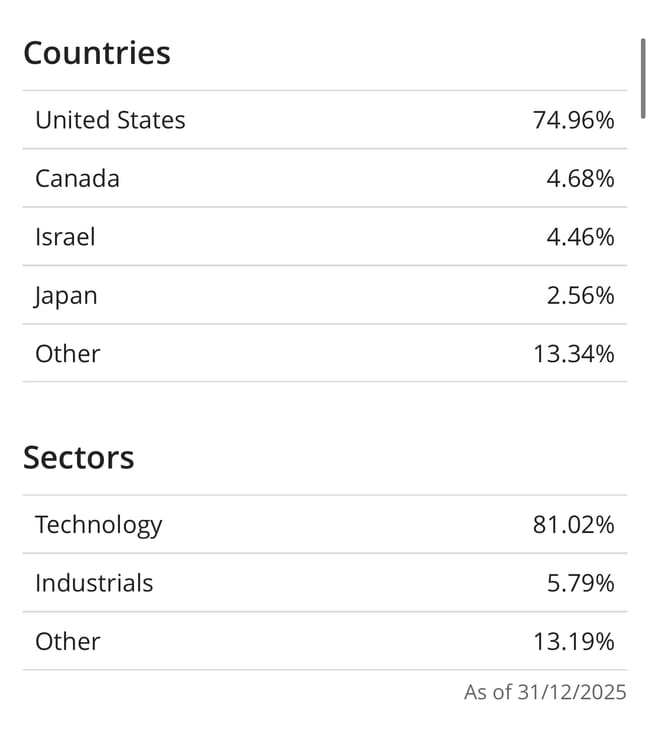Select the Canada row label
Screen dimensions: 650x735
click(77, 179)
